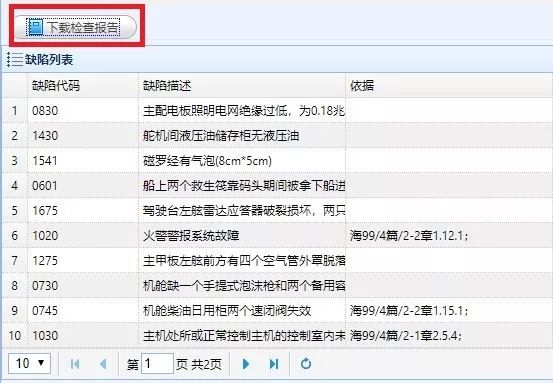553x383 pixels.
Task: Click the blue report icon on download button
Action: 35,27
